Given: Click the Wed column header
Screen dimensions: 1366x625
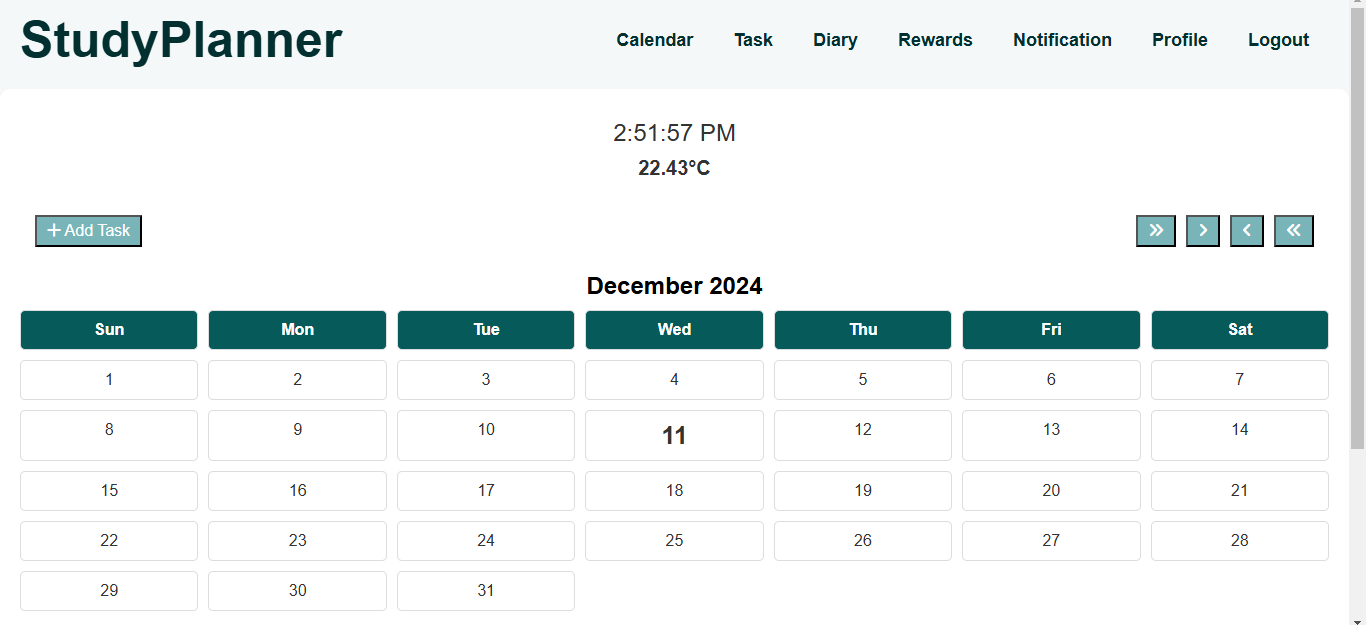Looking at the screenshot, I should pyautogui.click(x=674, y=330).
